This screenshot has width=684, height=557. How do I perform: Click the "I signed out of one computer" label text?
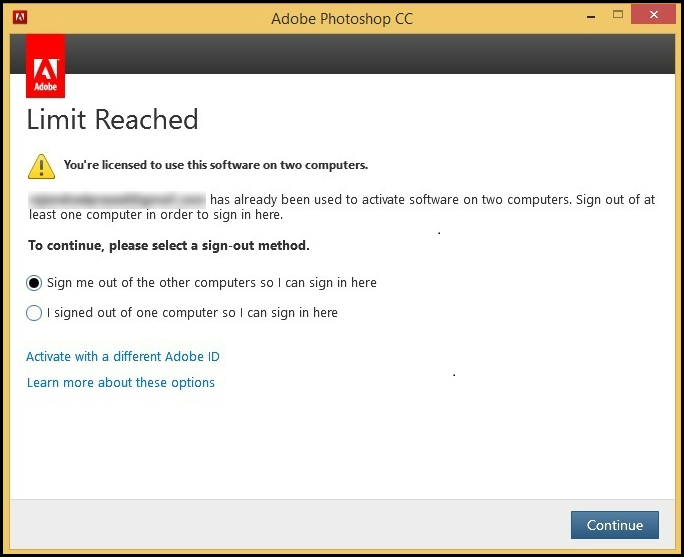[193, 313]
